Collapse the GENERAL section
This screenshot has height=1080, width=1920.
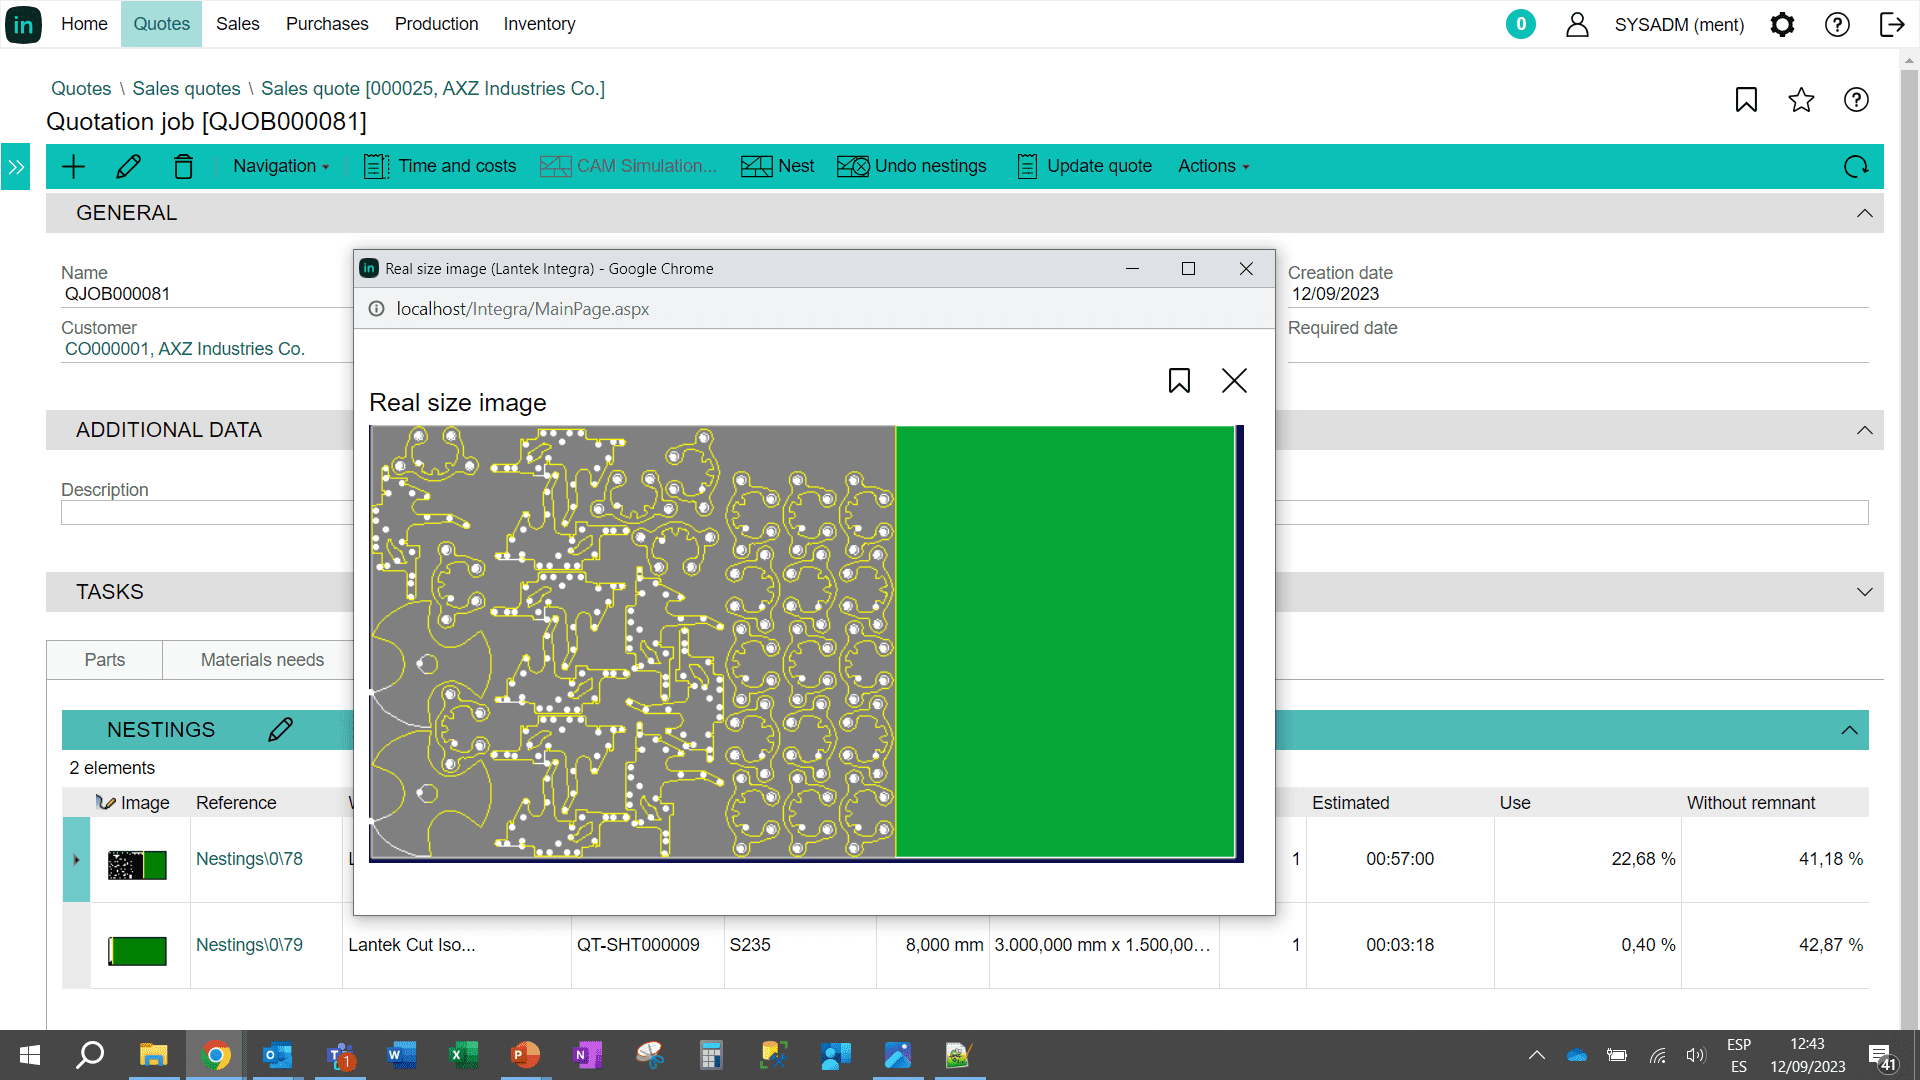coord(1864,213)
